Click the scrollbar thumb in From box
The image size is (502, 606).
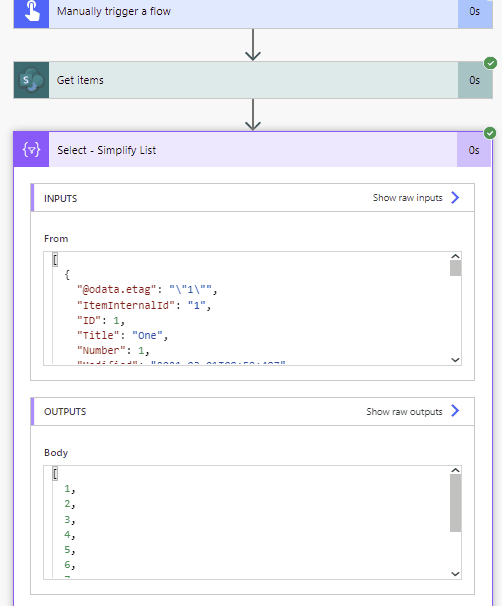(455, 268)
